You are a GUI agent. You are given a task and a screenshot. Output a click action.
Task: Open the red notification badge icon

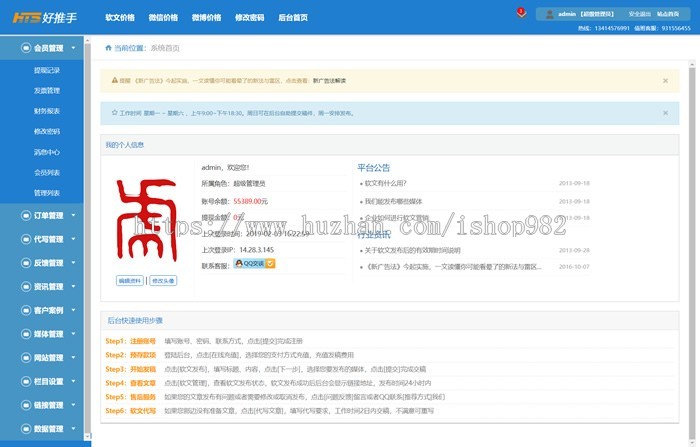point(521,13)
